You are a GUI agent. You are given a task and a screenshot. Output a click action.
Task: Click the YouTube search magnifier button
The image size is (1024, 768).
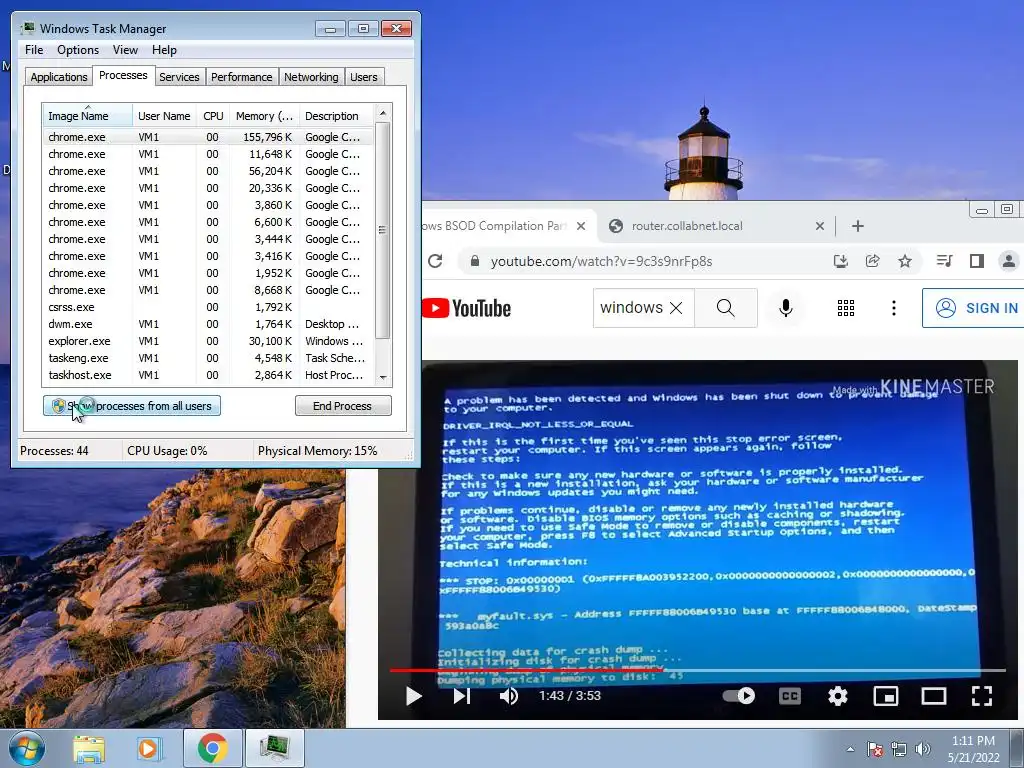click(x=726, y=308)
